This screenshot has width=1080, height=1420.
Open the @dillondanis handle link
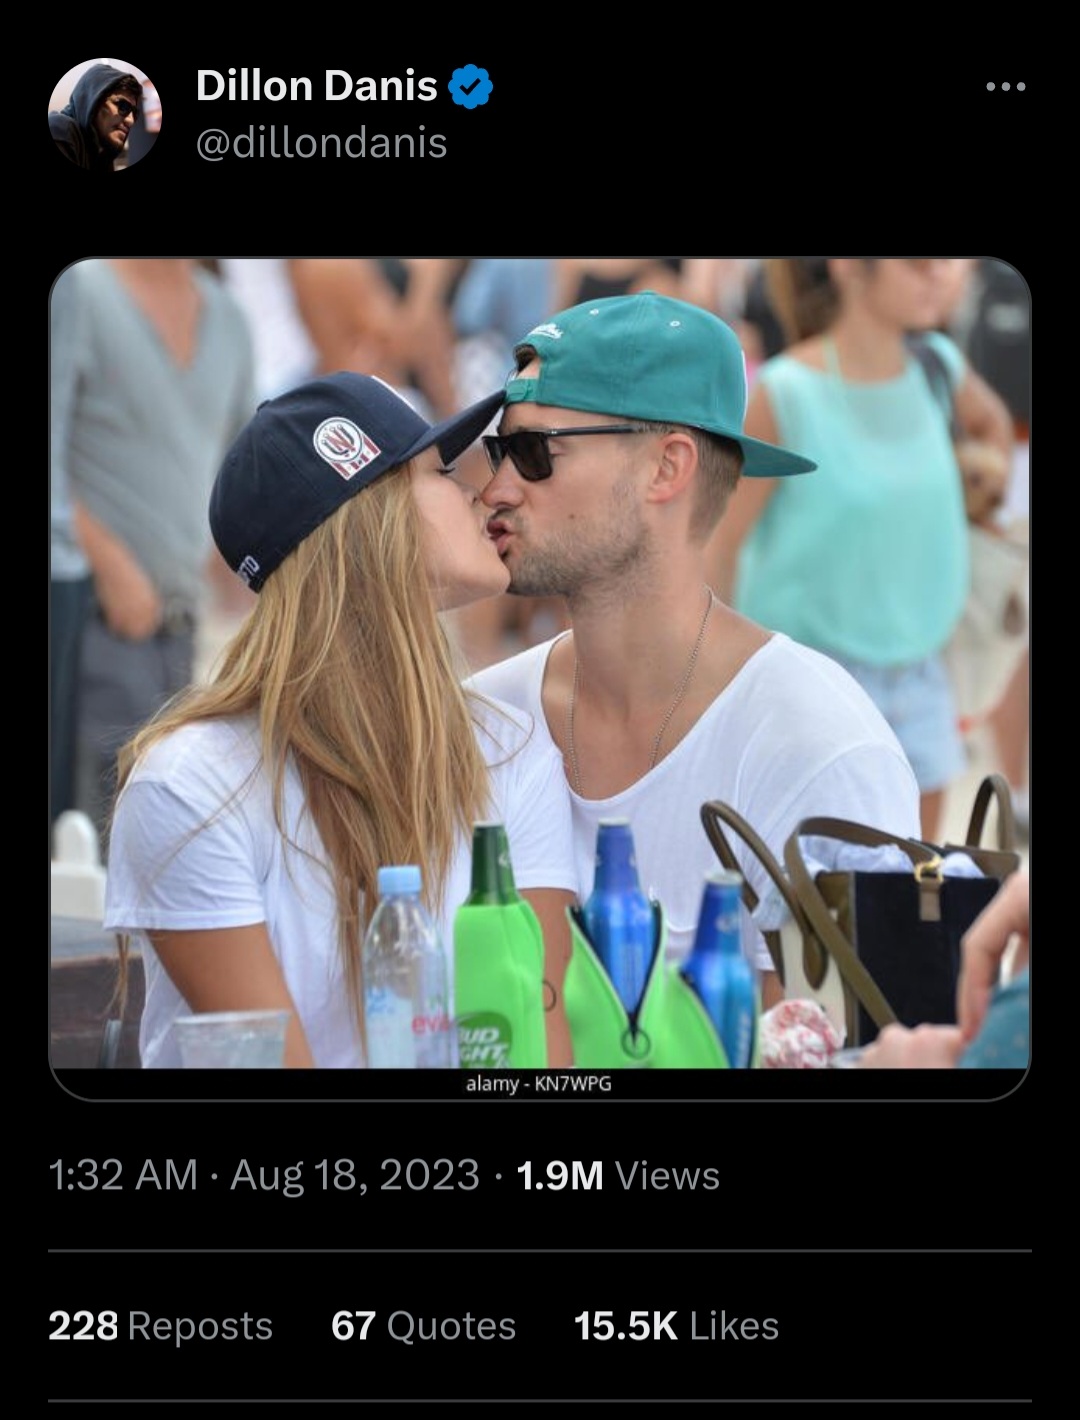(x=321, y=143)
